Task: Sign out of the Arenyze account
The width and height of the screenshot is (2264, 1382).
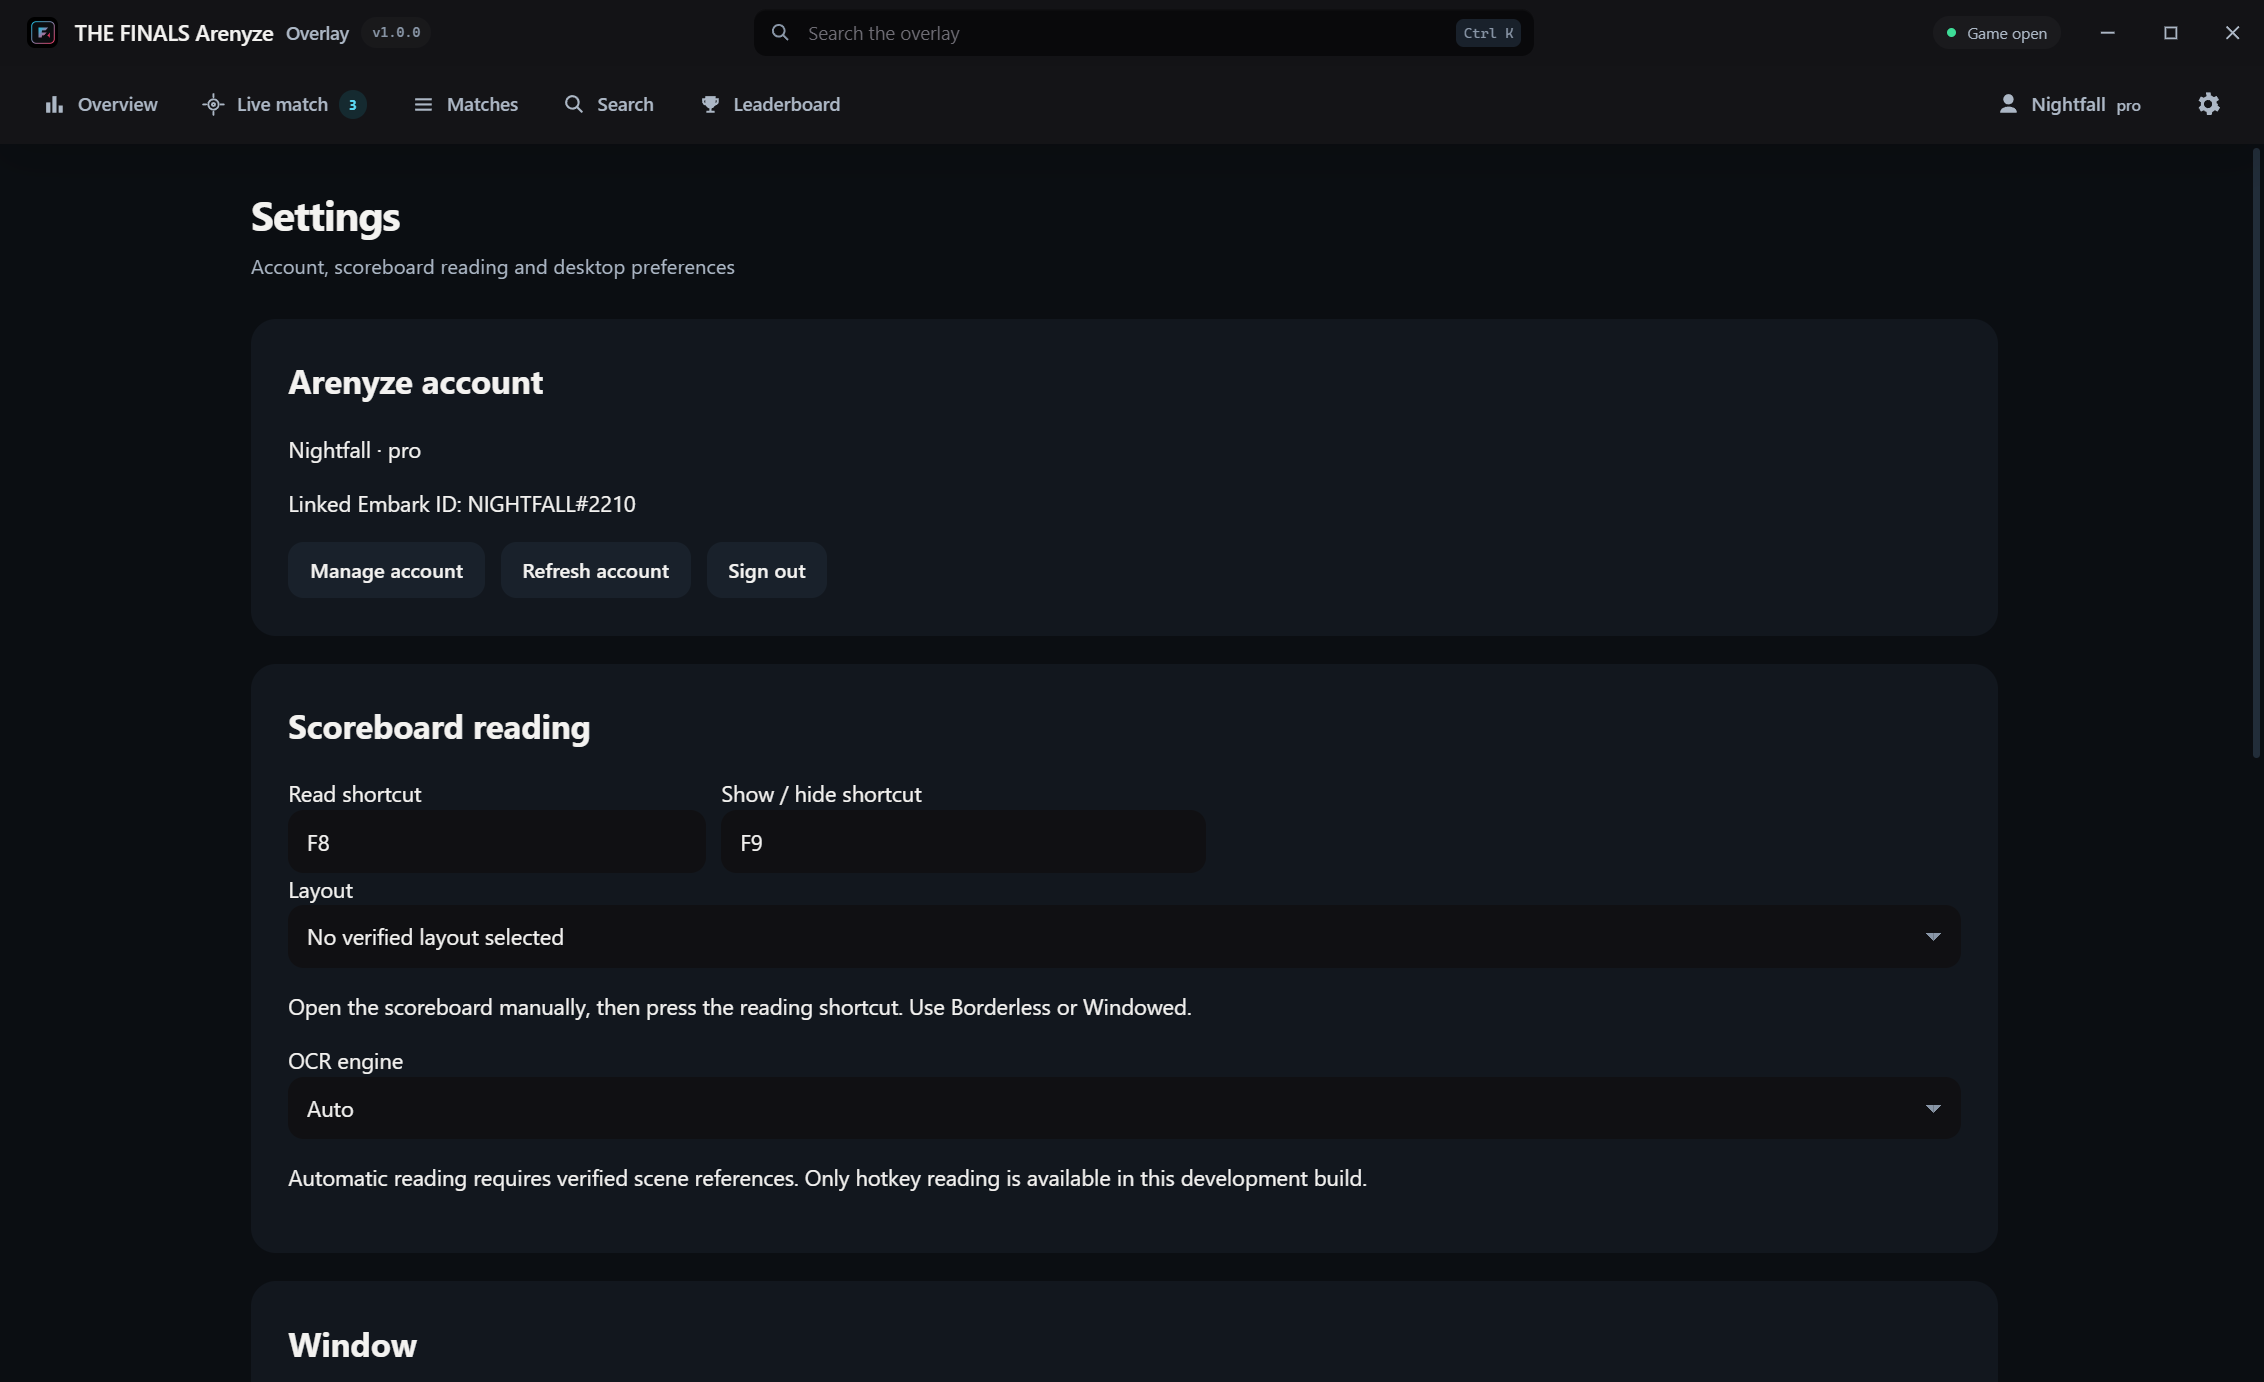Action: coord(766,570)
